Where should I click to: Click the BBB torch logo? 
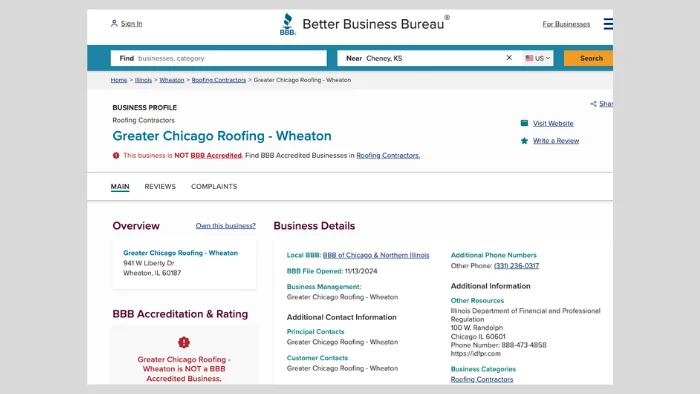coord(288,24)
